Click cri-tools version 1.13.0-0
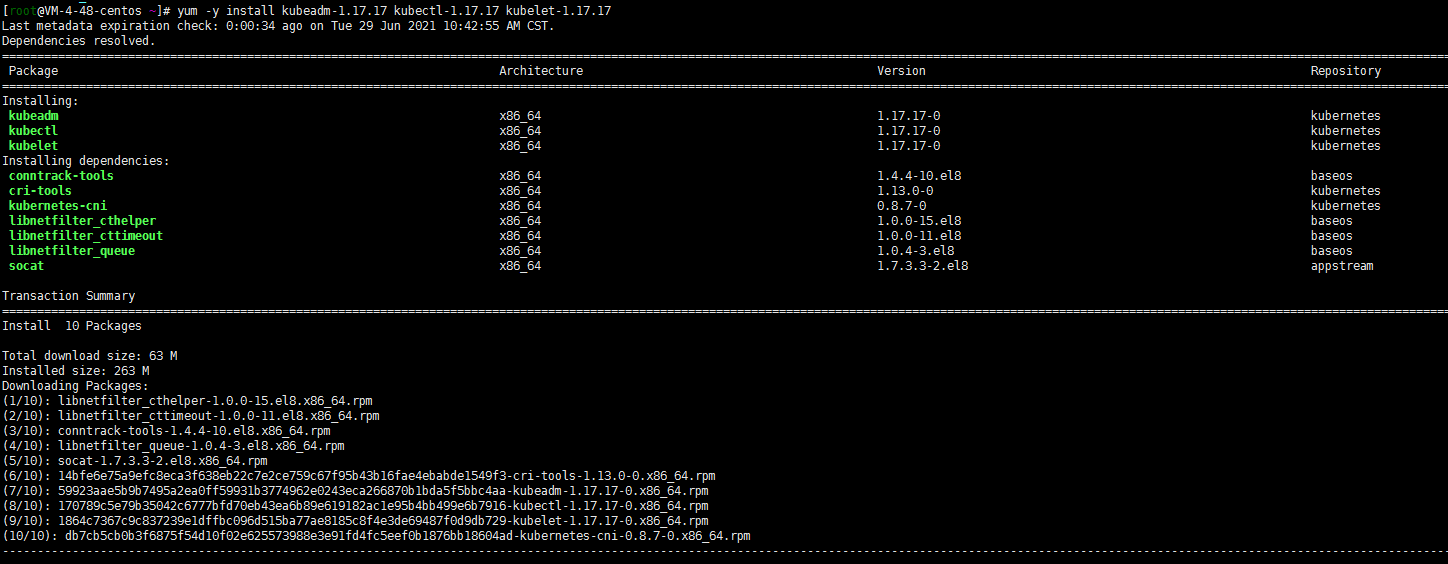The height and width of the screenshot is (564, 1448). click(x=905, y=191)
